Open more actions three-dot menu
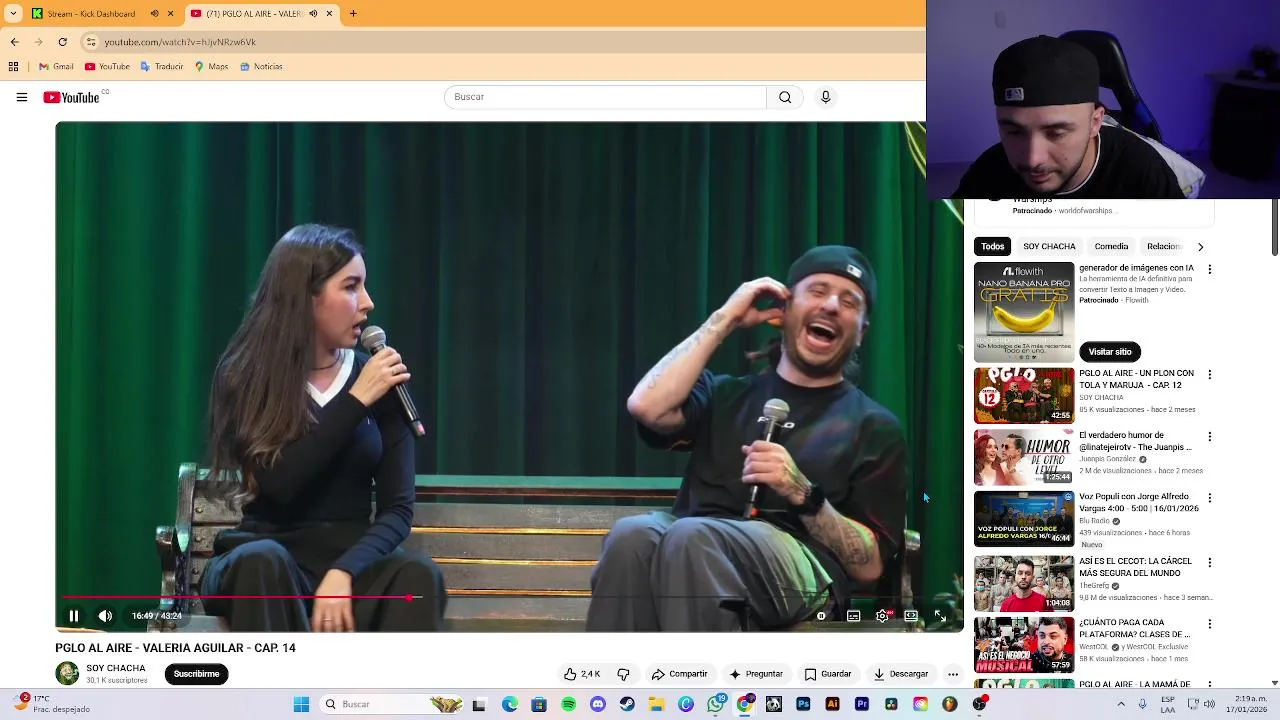 [953, 674]
